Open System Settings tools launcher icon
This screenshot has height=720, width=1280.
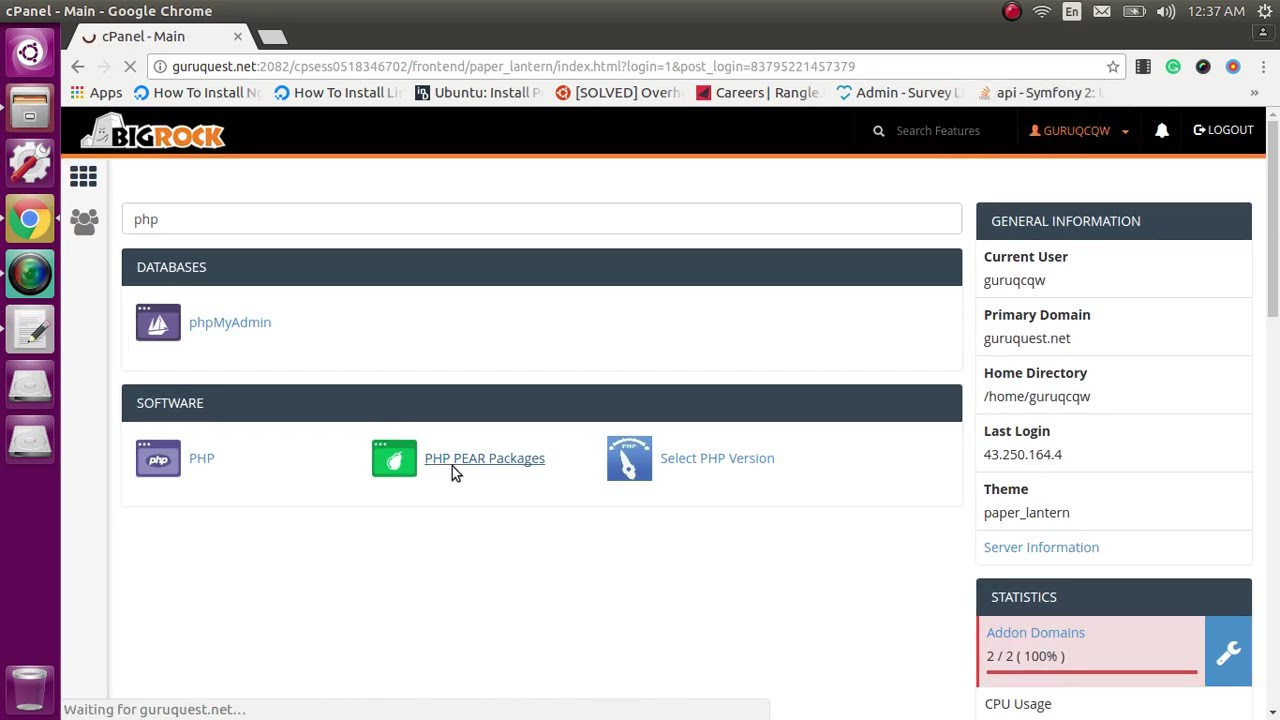click(x=30, y=163)
